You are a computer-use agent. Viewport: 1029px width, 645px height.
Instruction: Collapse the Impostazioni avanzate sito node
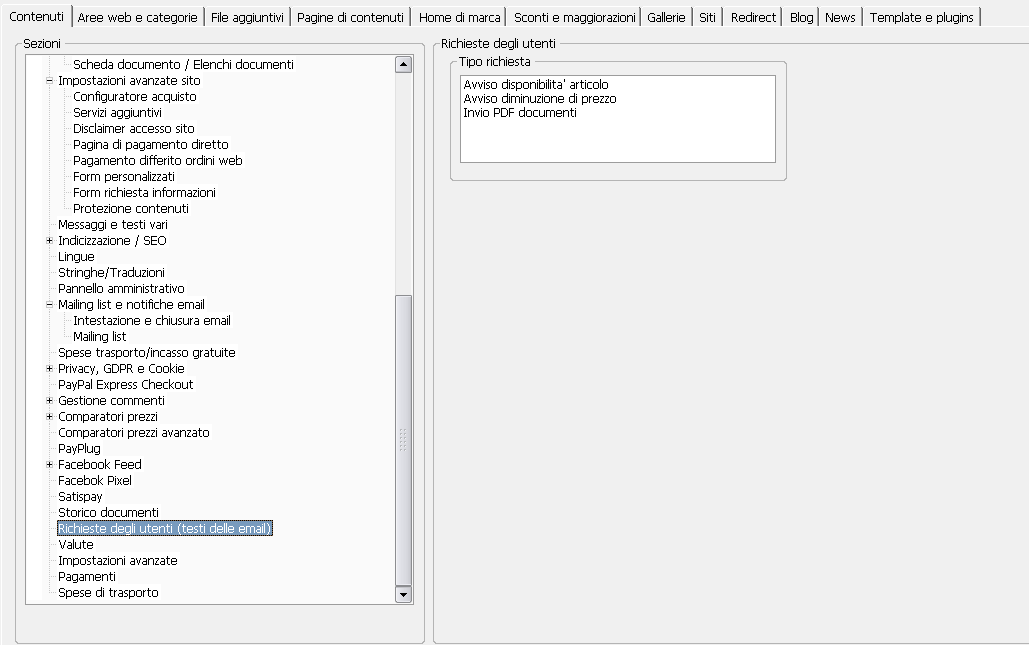coord(49,81)
